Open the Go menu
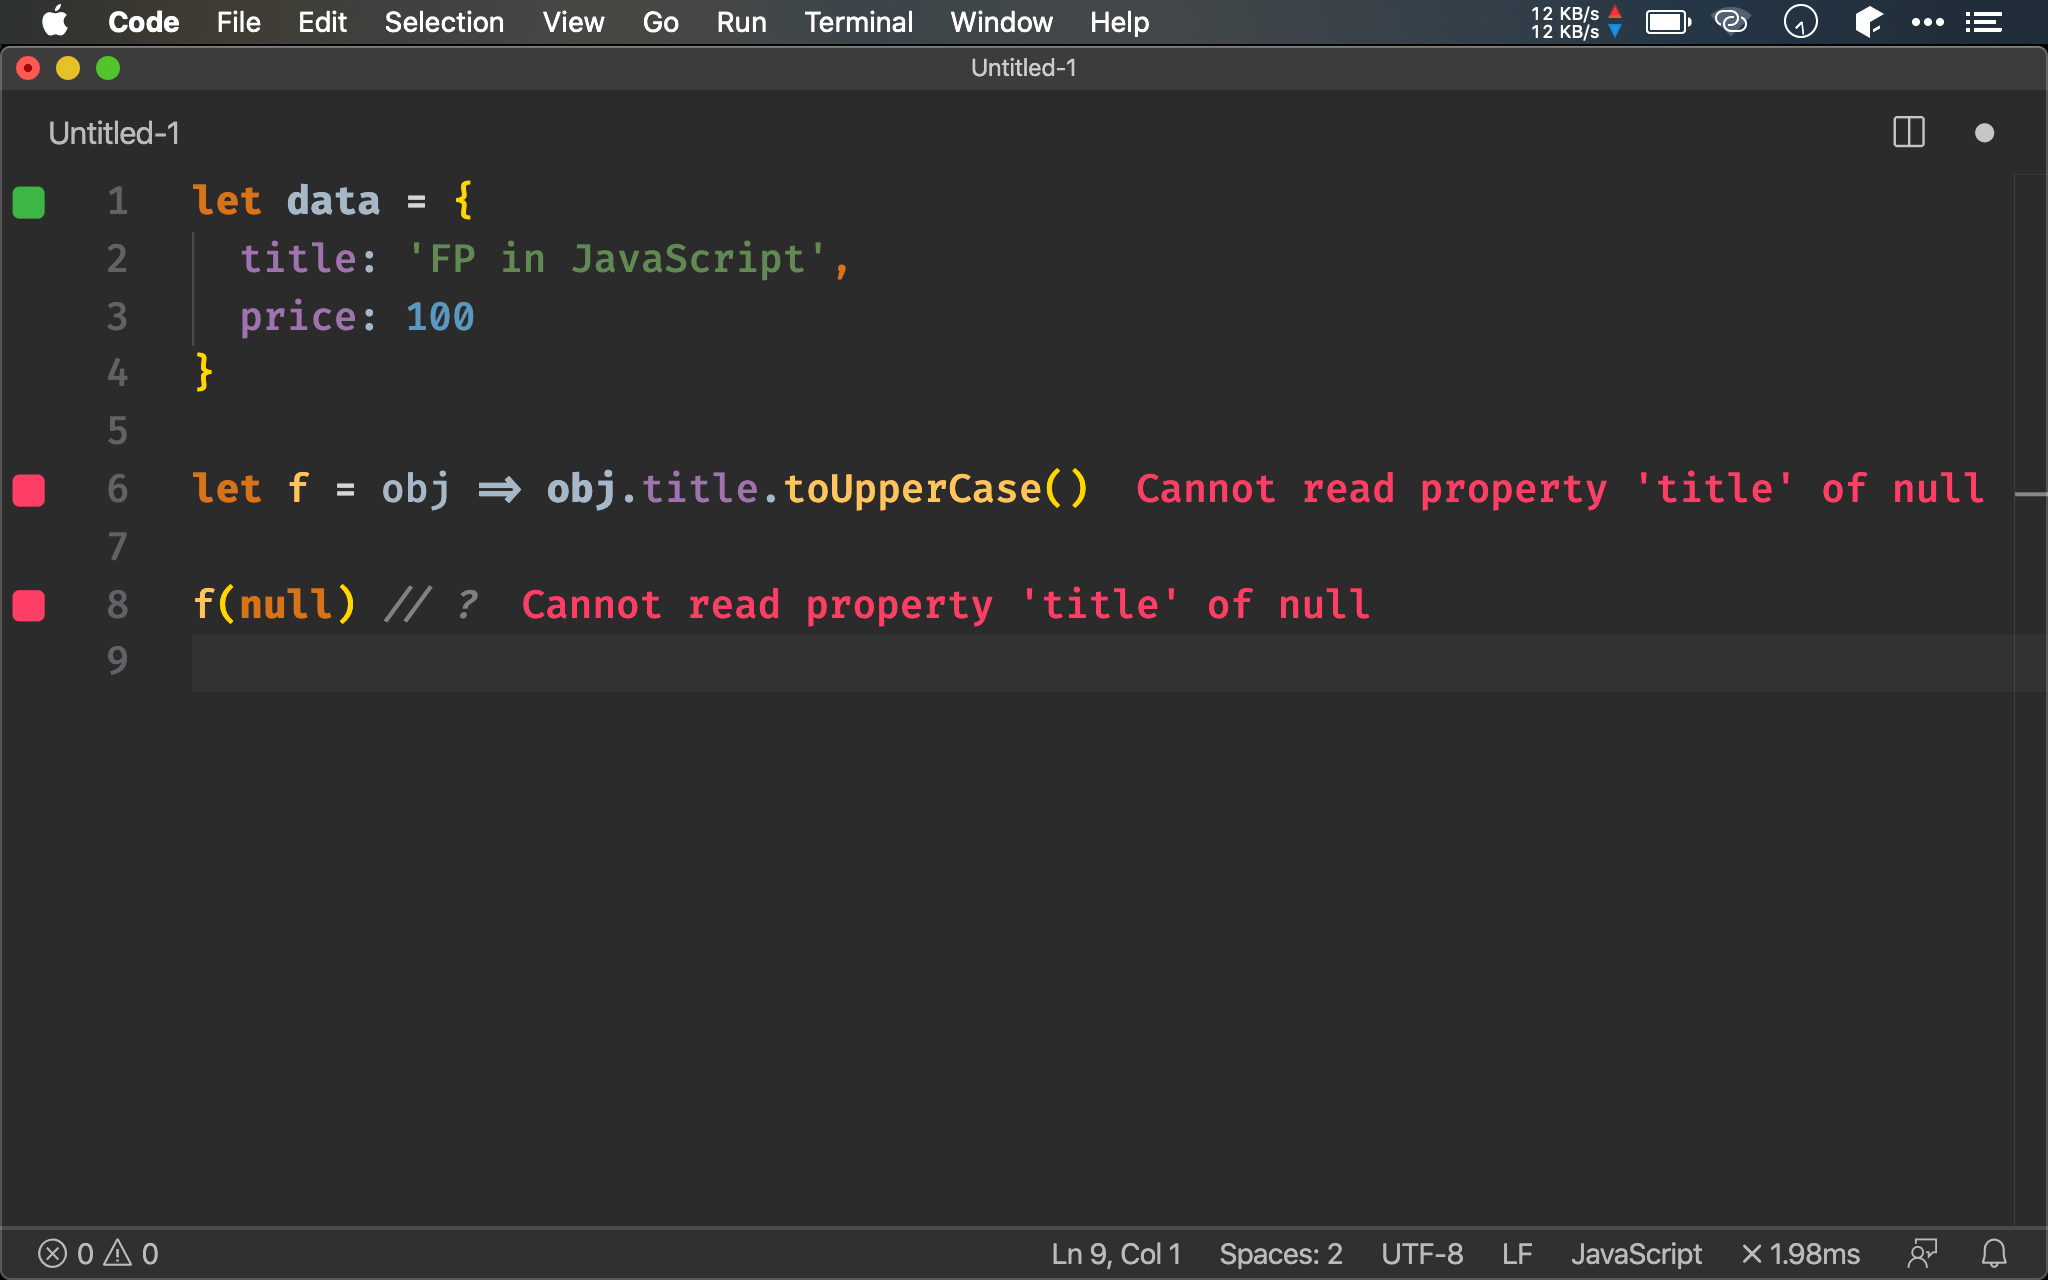The image size is (2048, 1280). coord(660,22)
